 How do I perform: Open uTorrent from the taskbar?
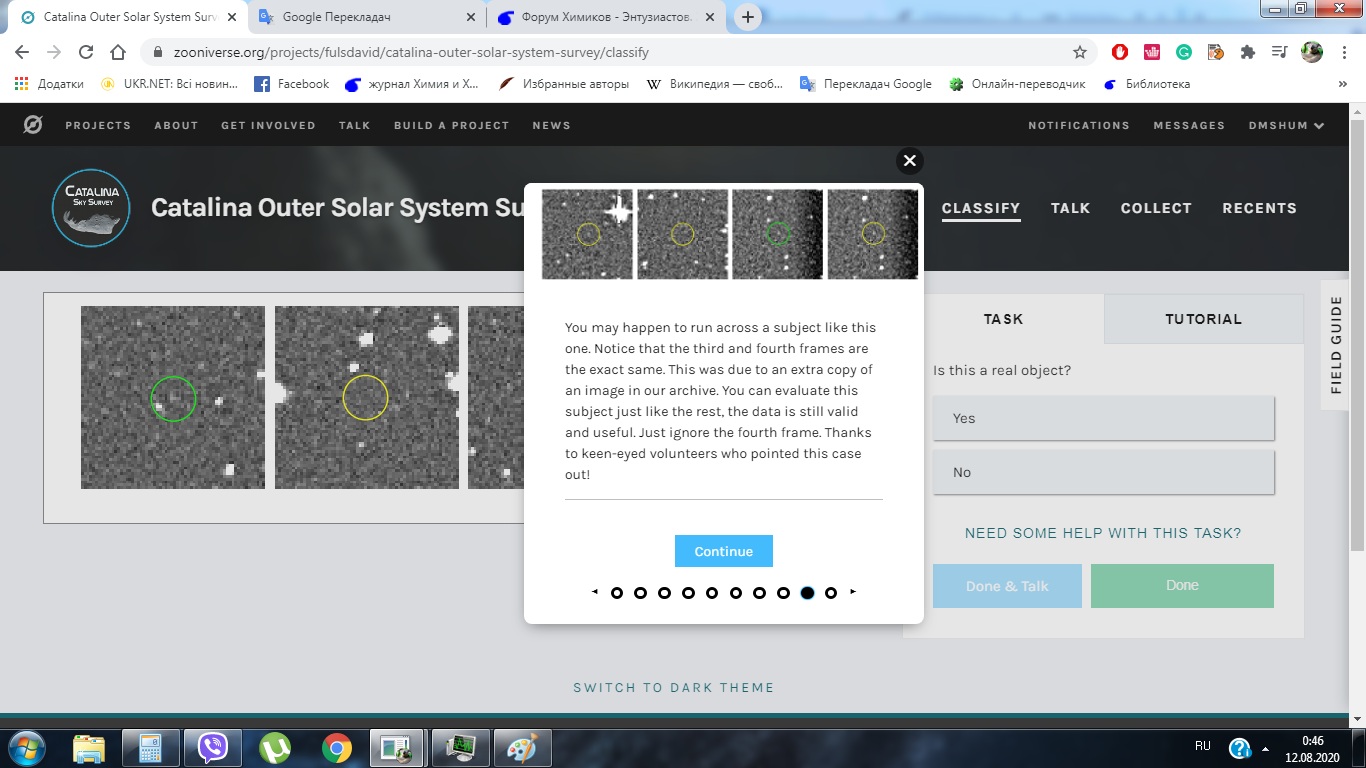274,747
